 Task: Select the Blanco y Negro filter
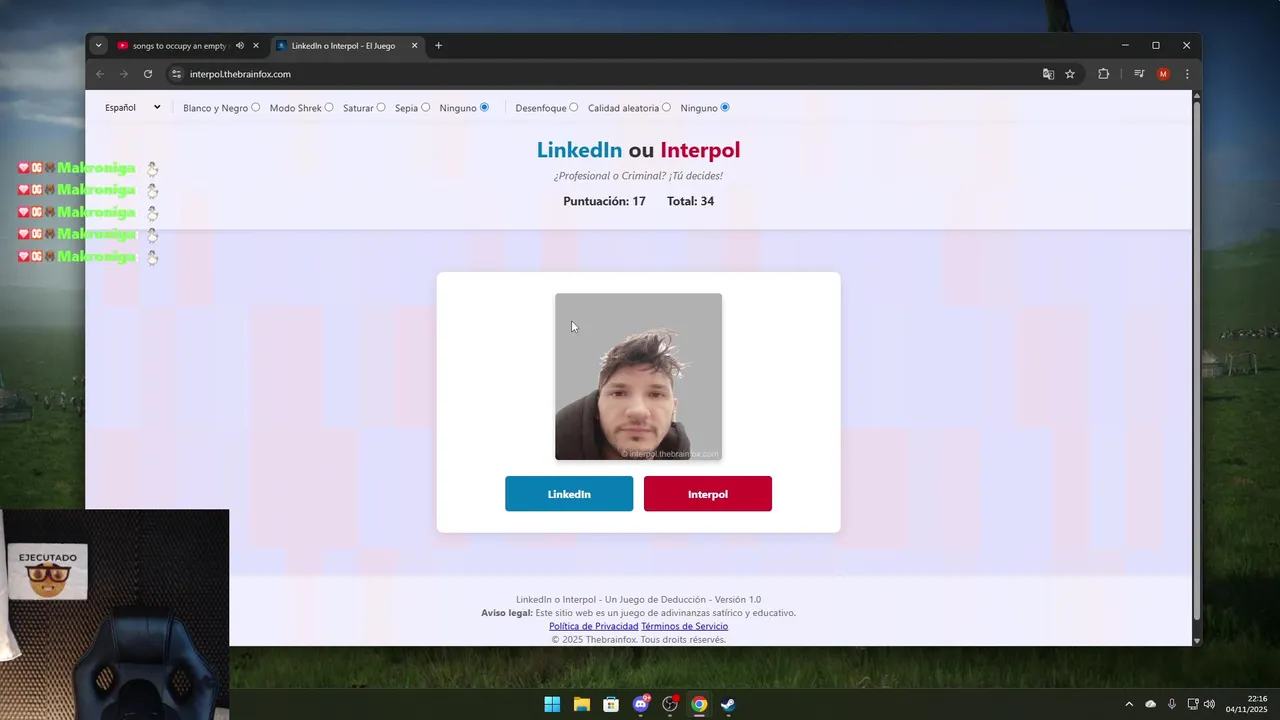[256, 107]
